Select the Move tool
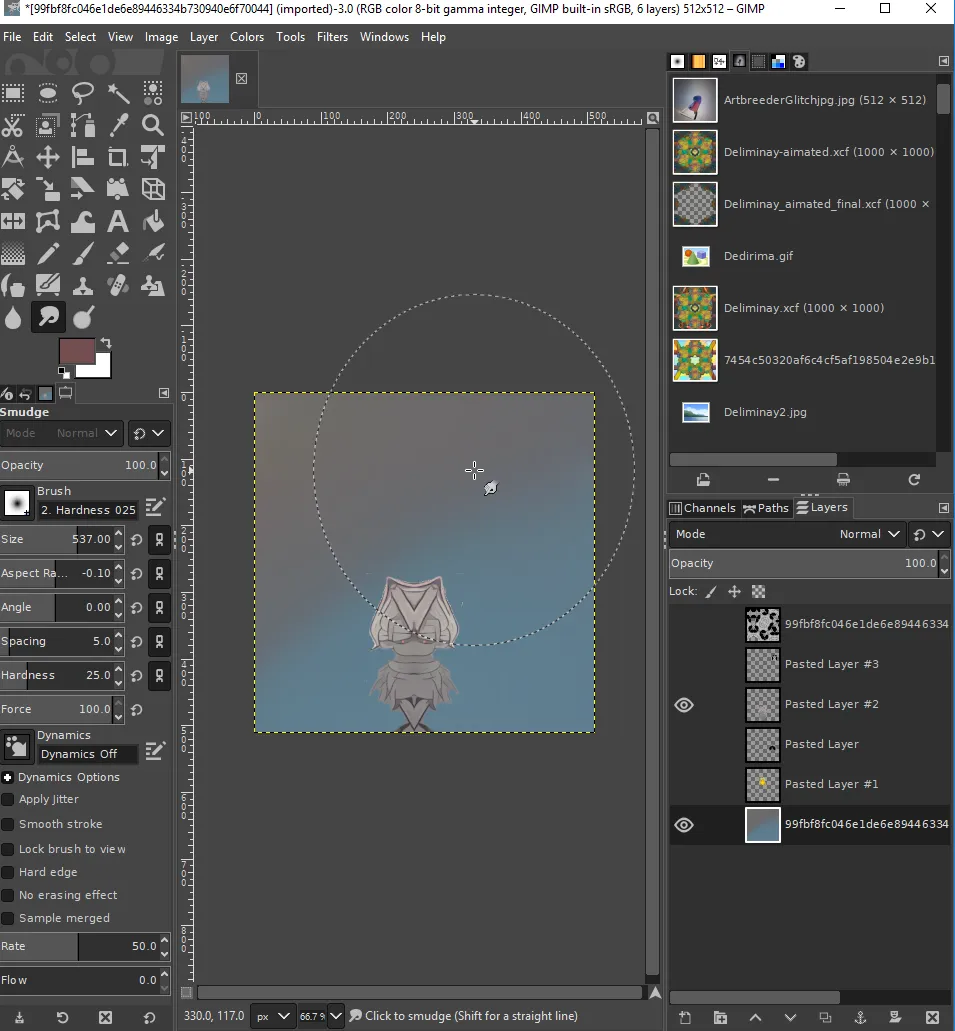The width and height of the screenshot is (955, 1031). [x=47, y=157]
